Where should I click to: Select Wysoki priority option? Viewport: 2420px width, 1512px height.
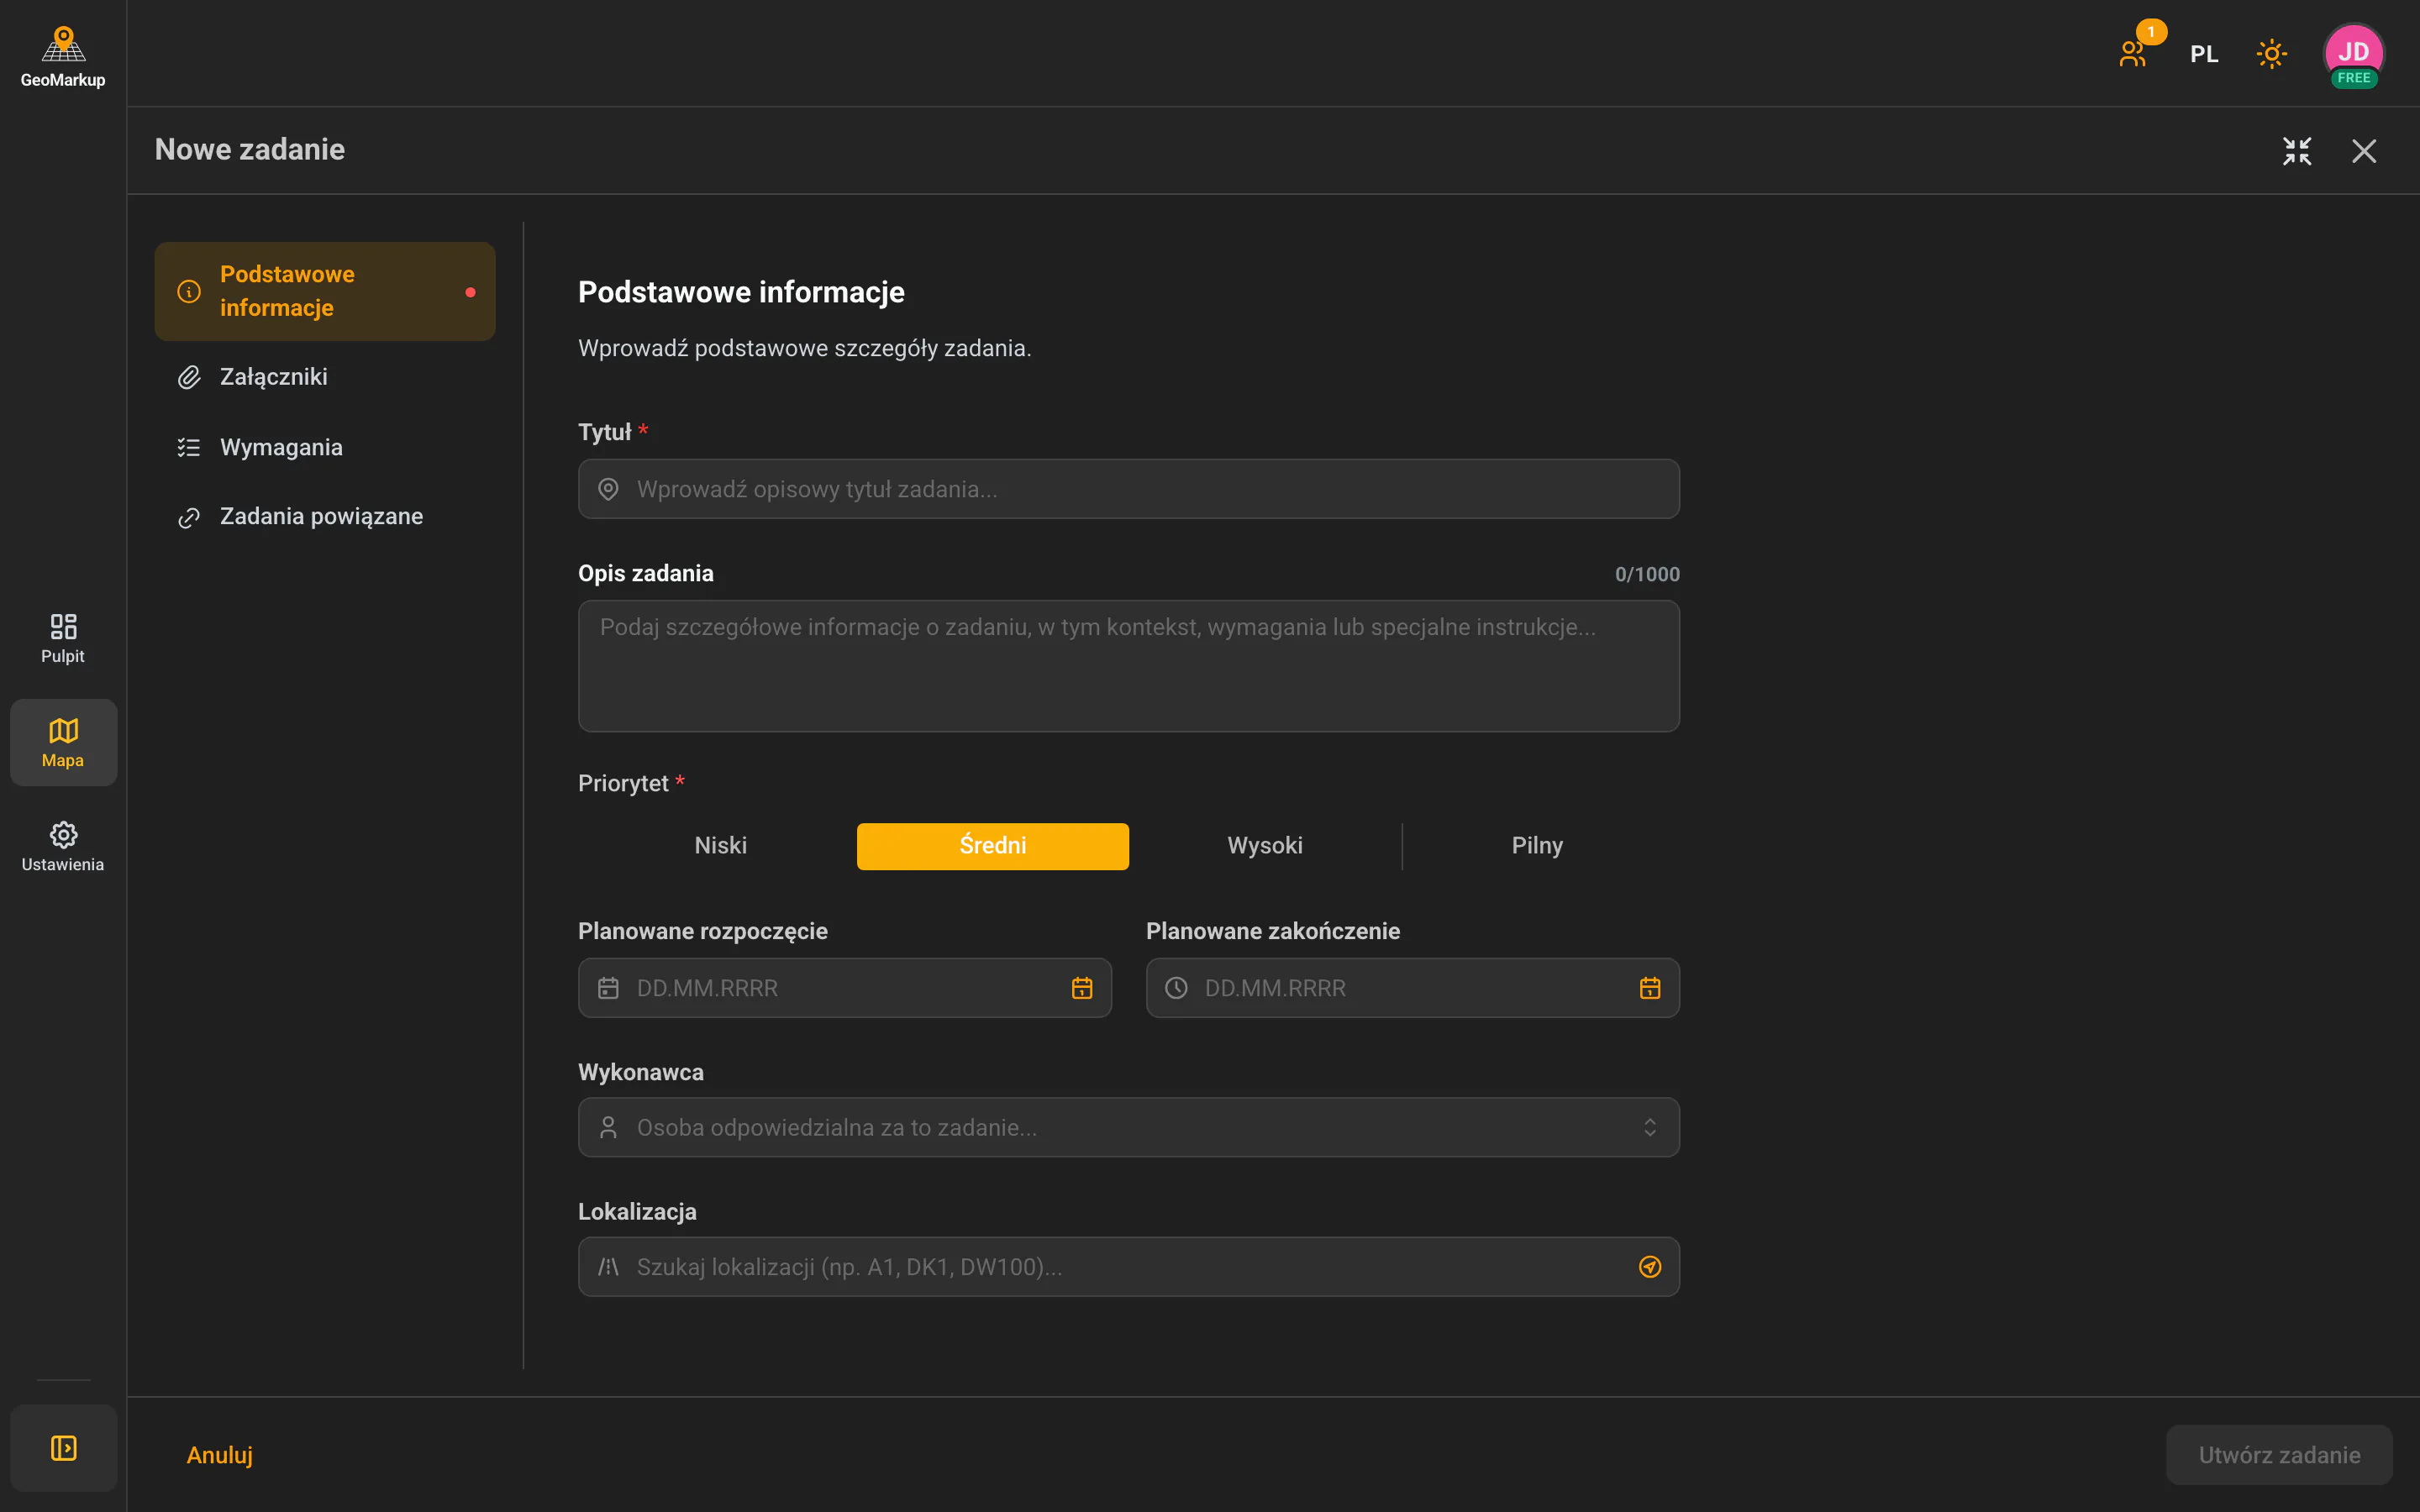point(1265,846)
